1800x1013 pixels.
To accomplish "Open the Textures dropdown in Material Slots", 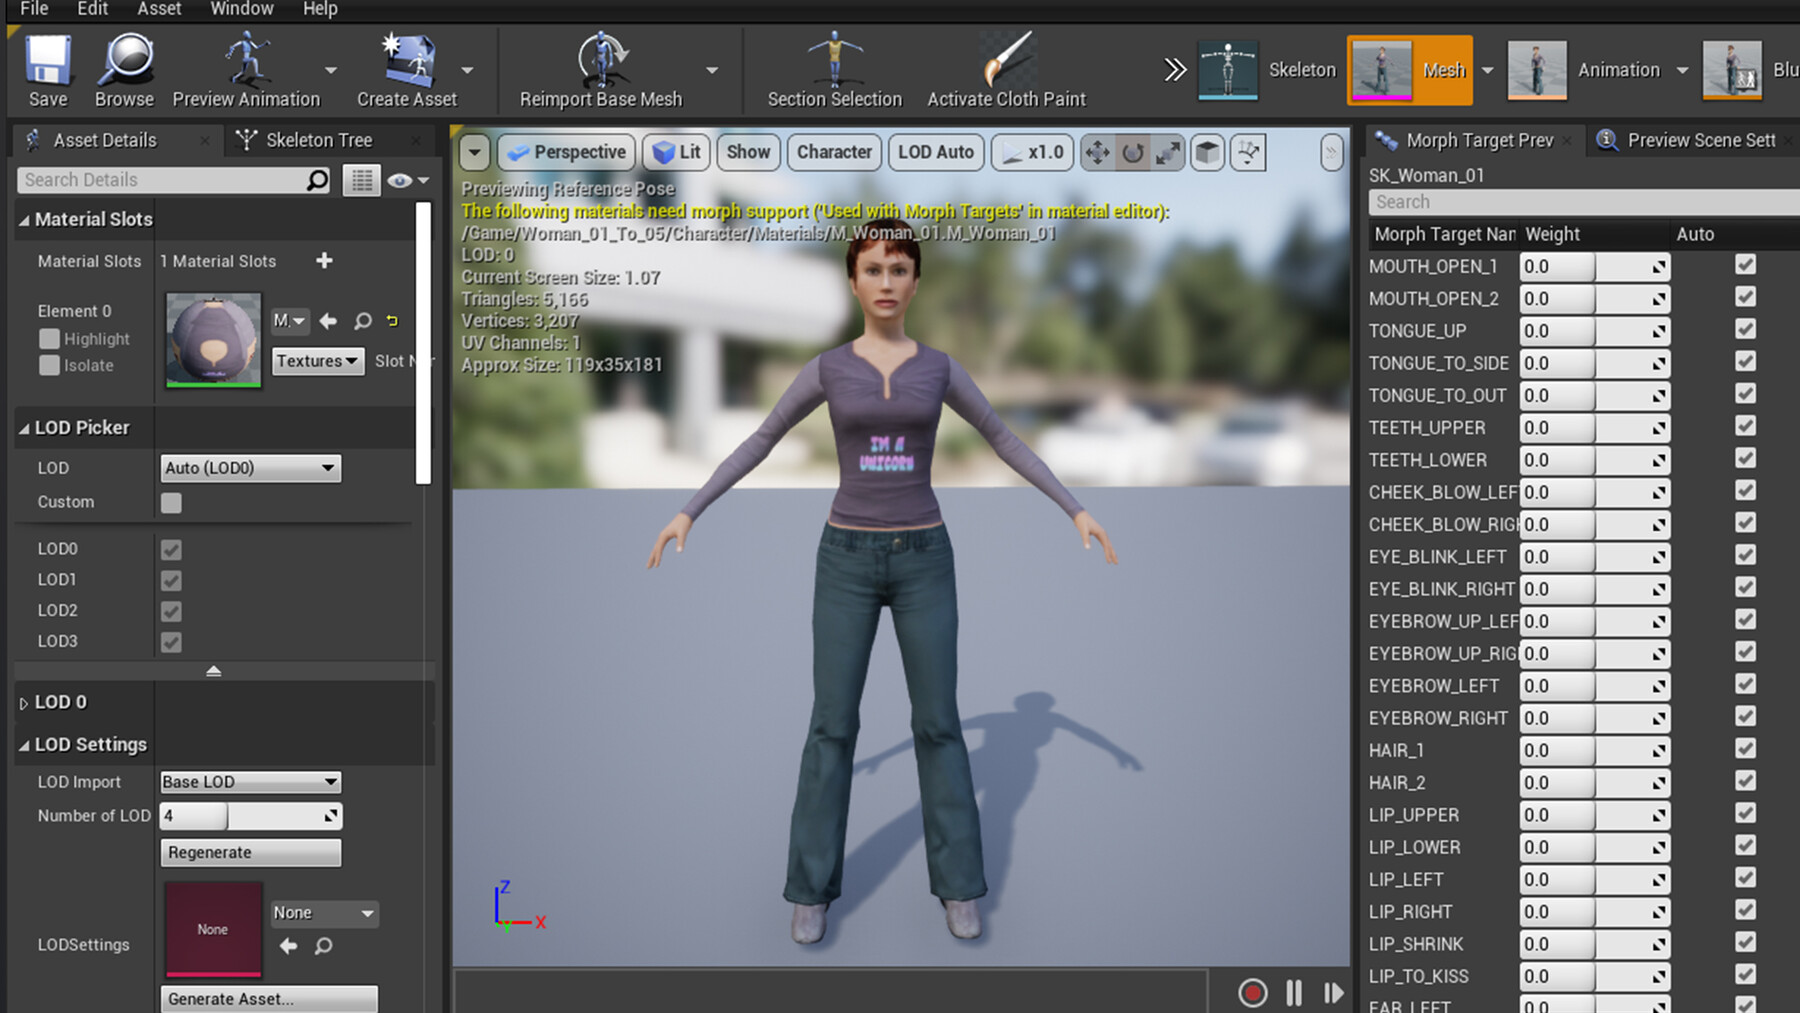I will tap(317, 361).
